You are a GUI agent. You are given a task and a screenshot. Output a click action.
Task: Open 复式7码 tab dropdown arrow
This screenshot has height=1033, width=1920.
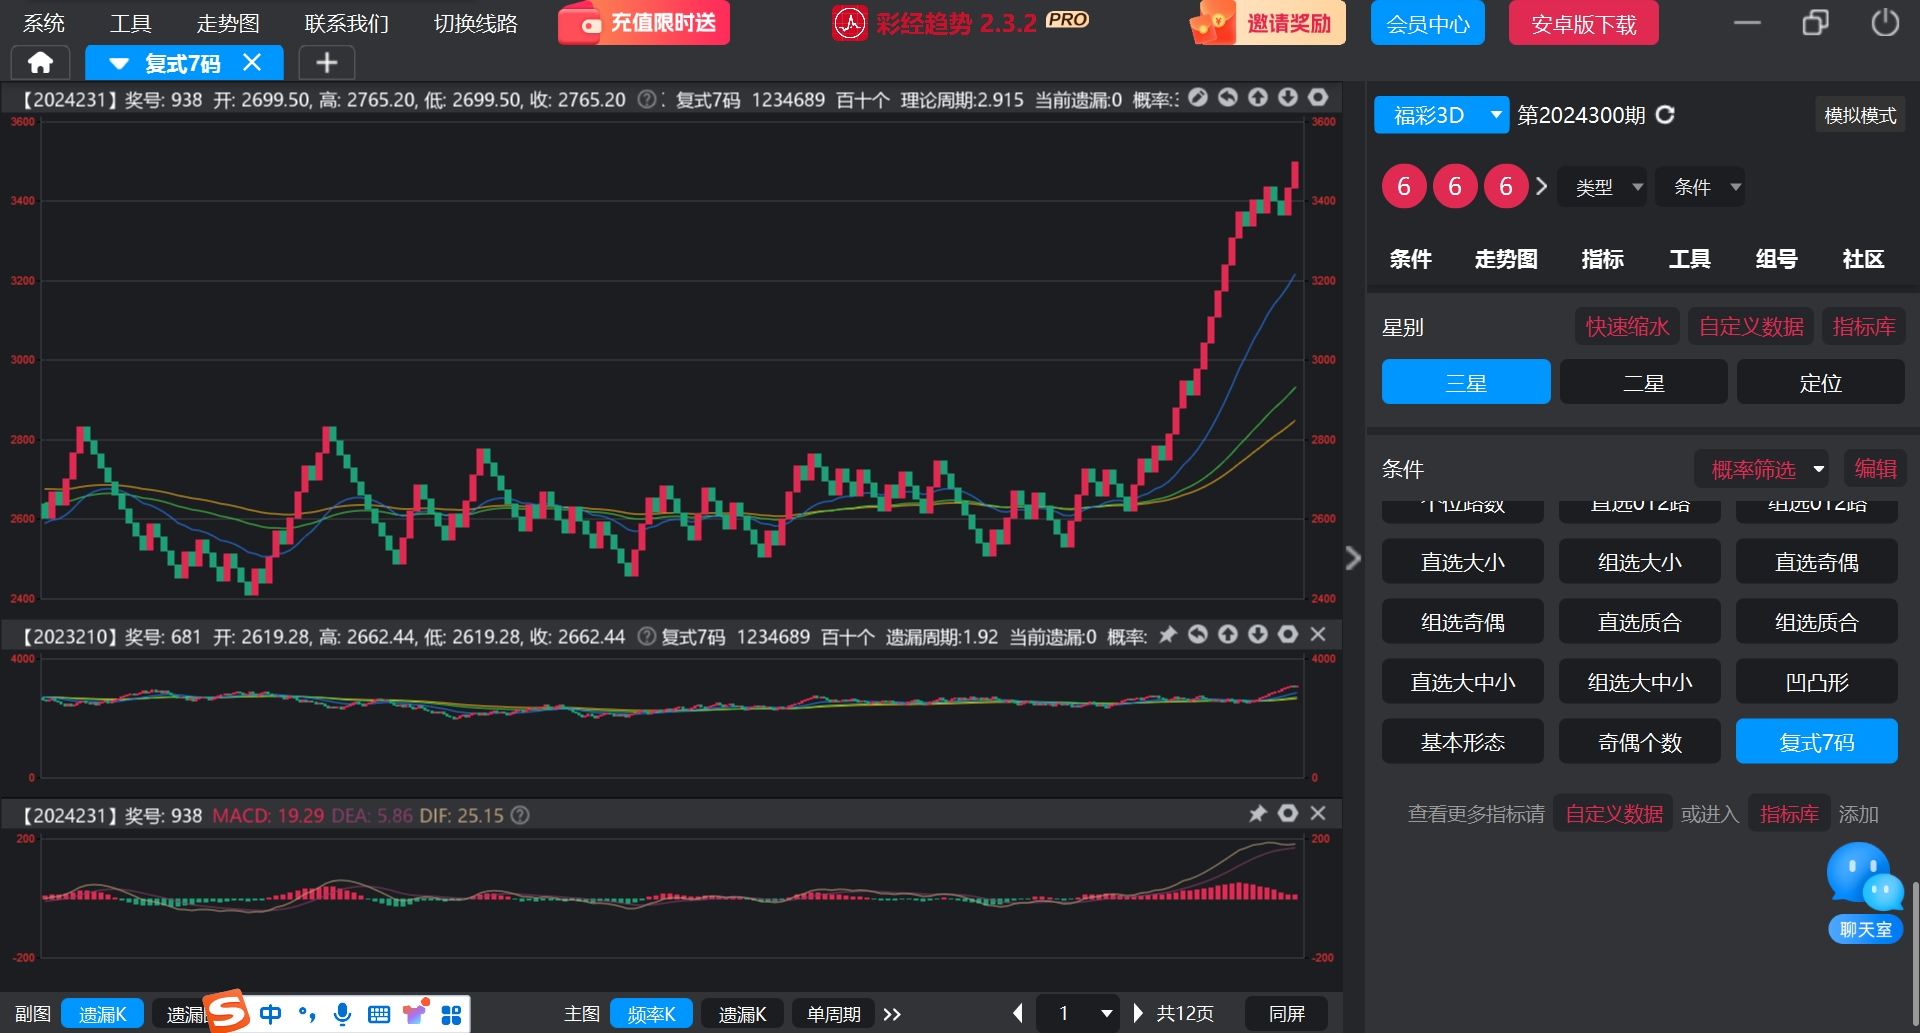(119, 63)
